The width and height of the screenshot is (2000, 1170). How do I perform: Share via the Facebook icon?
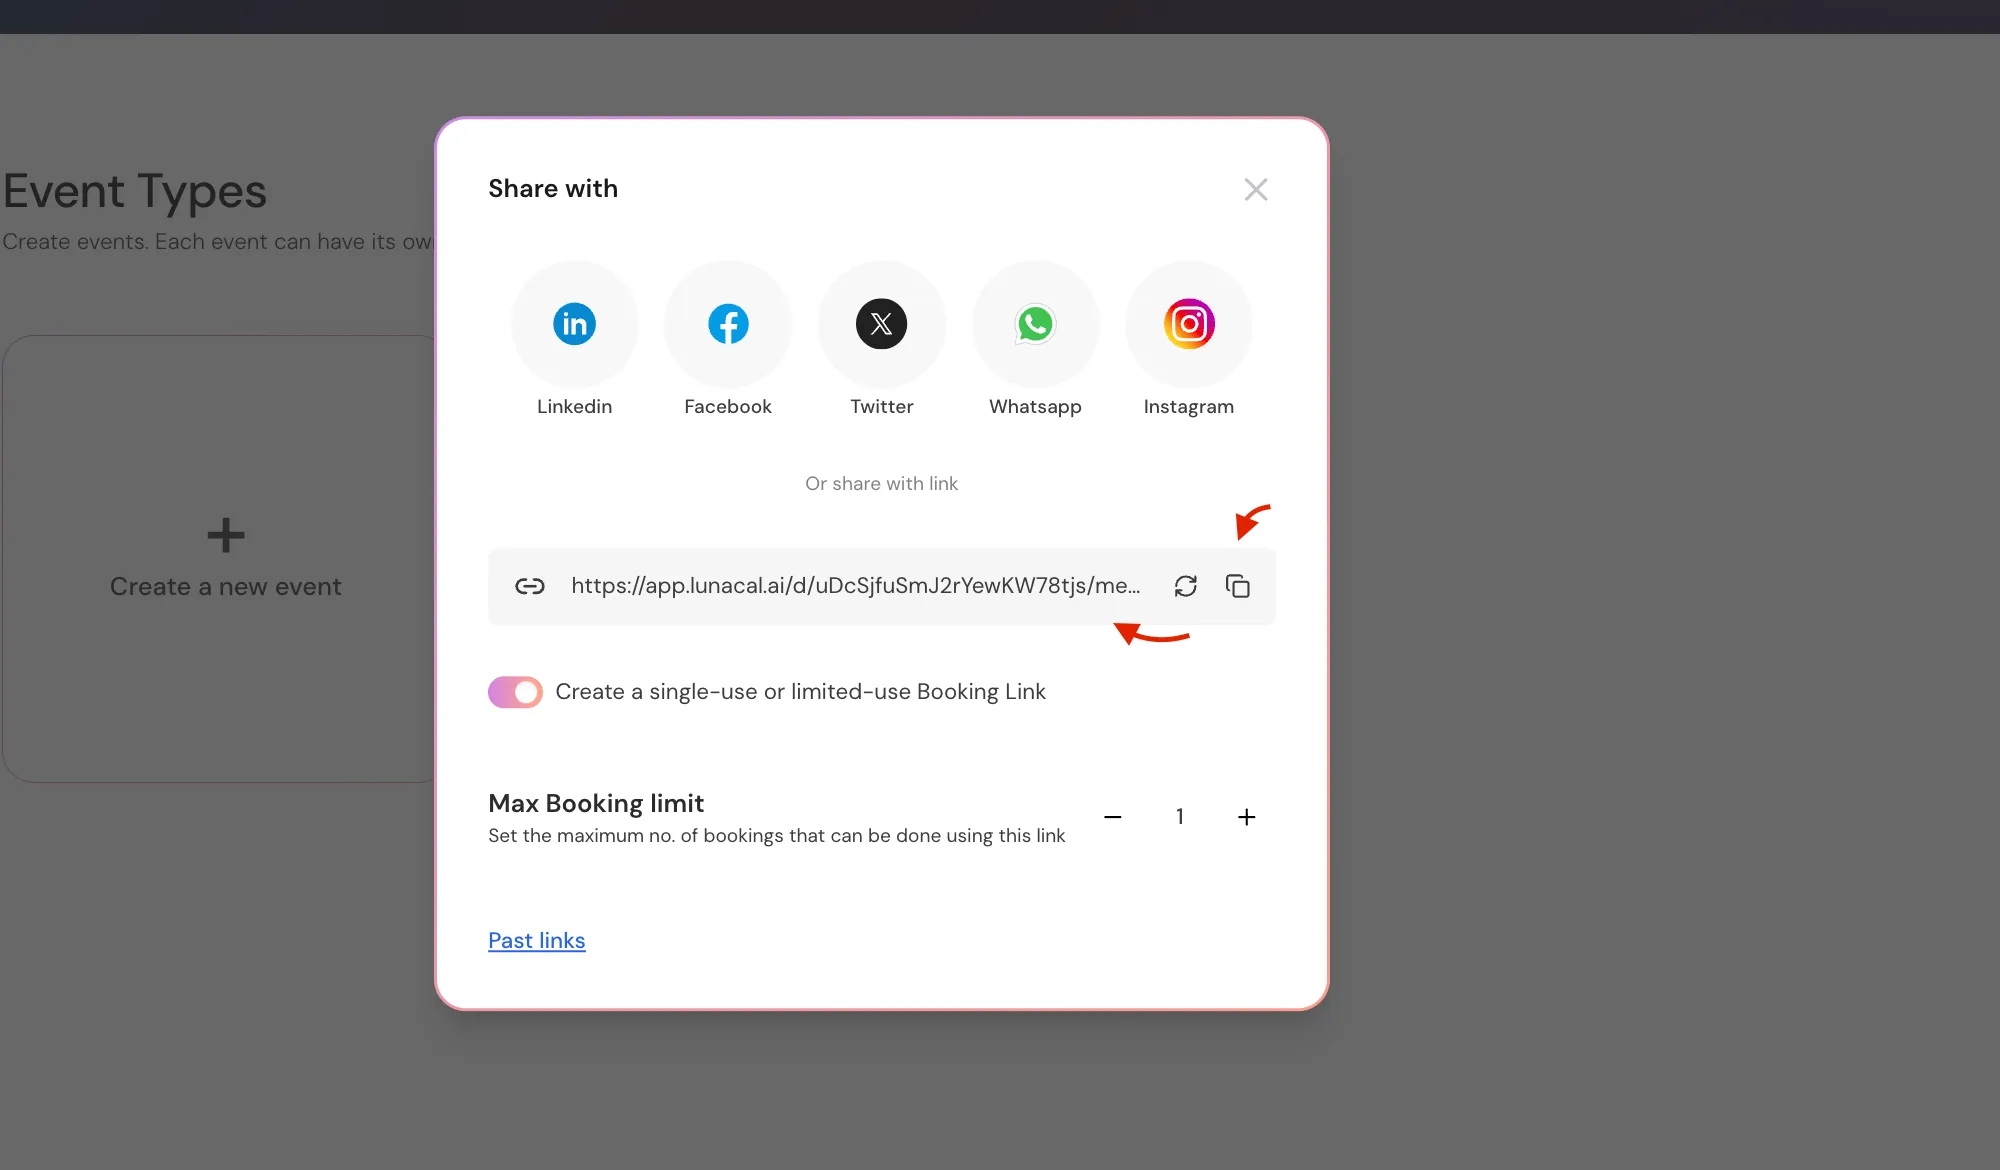click(728, 324)
